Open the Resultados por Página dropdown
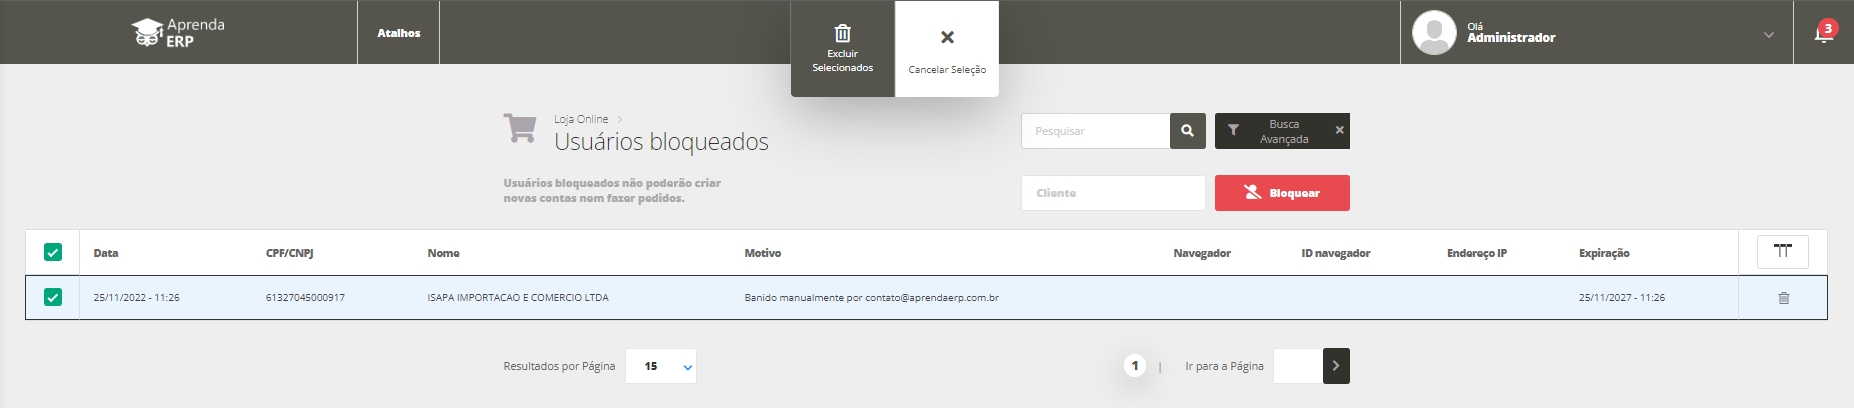The width and height of the screenshot is (1854, 408). pyautogui.click(x=660, y=366)
